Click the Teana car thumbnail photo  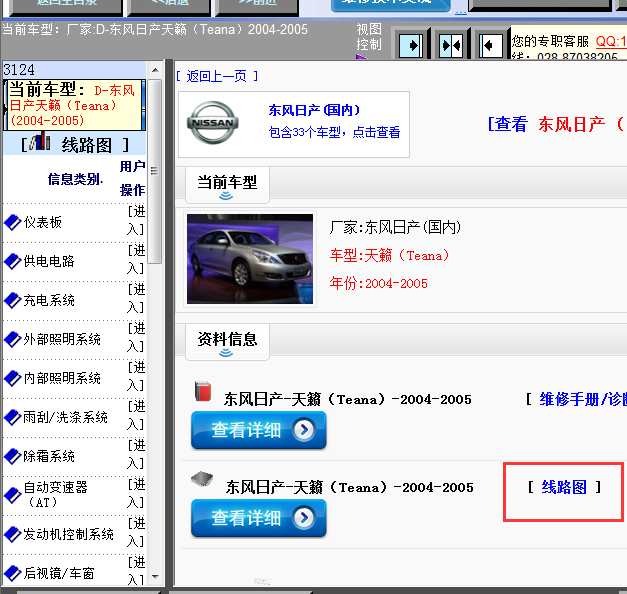click(x=250, y=259)
